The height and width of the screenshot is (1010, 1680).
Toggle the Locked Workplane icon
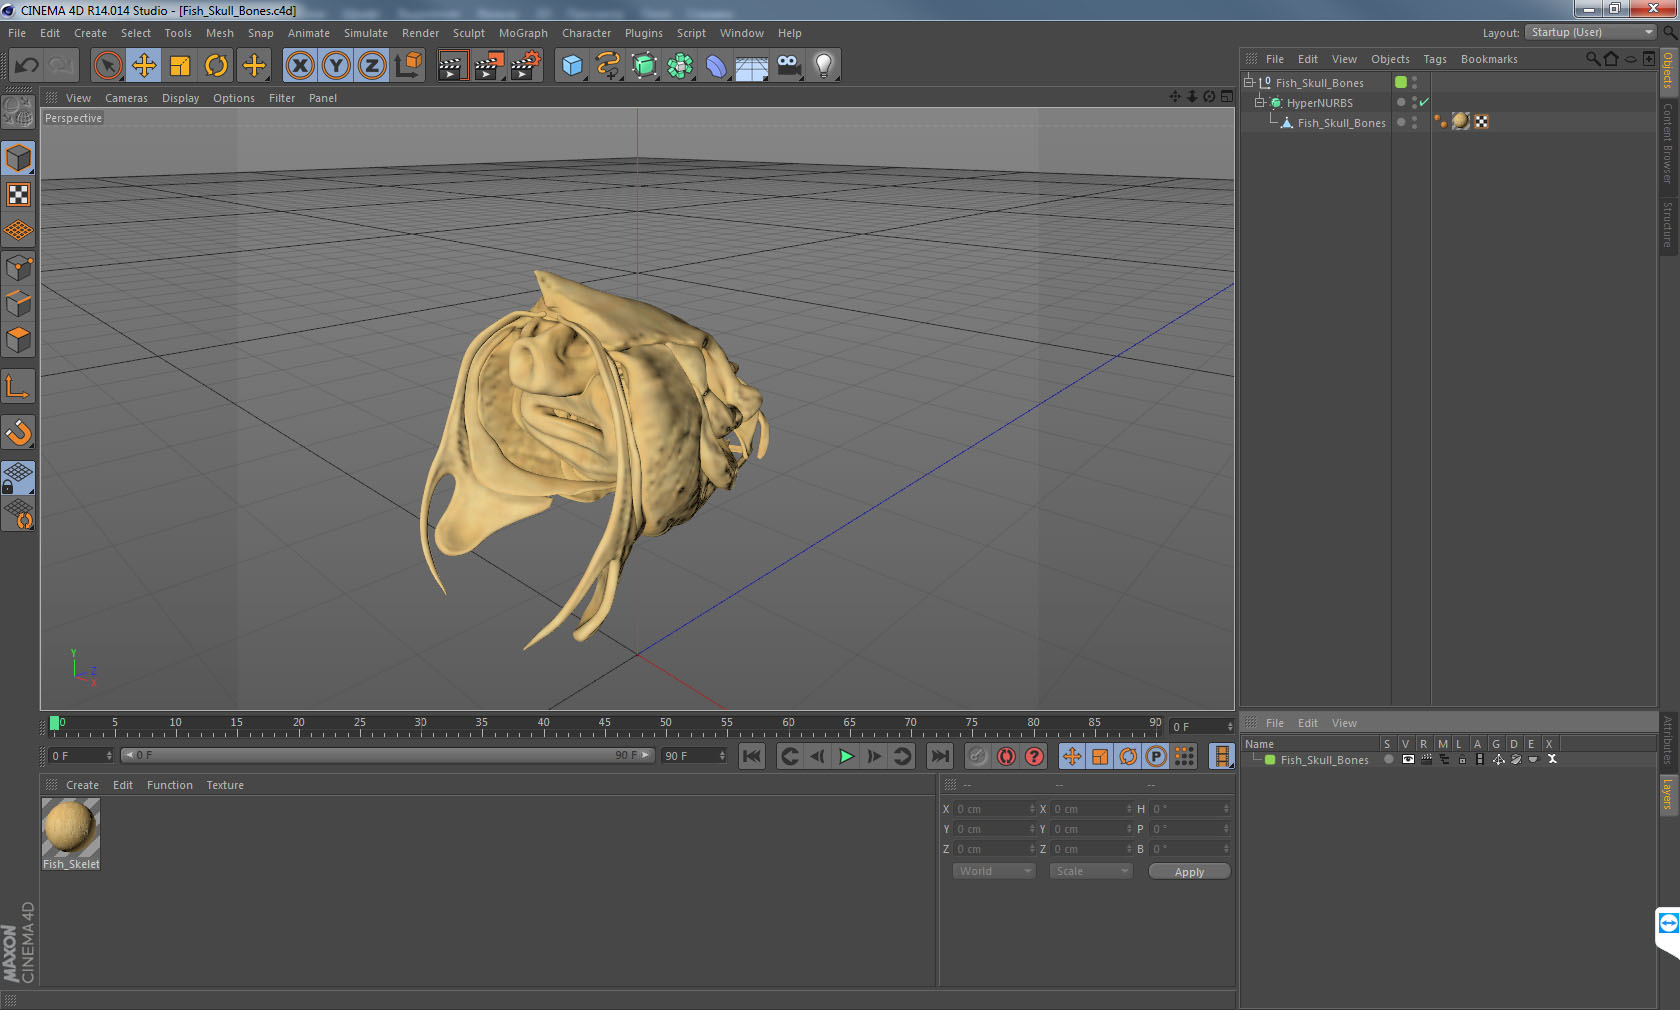[x=18, y=477]
